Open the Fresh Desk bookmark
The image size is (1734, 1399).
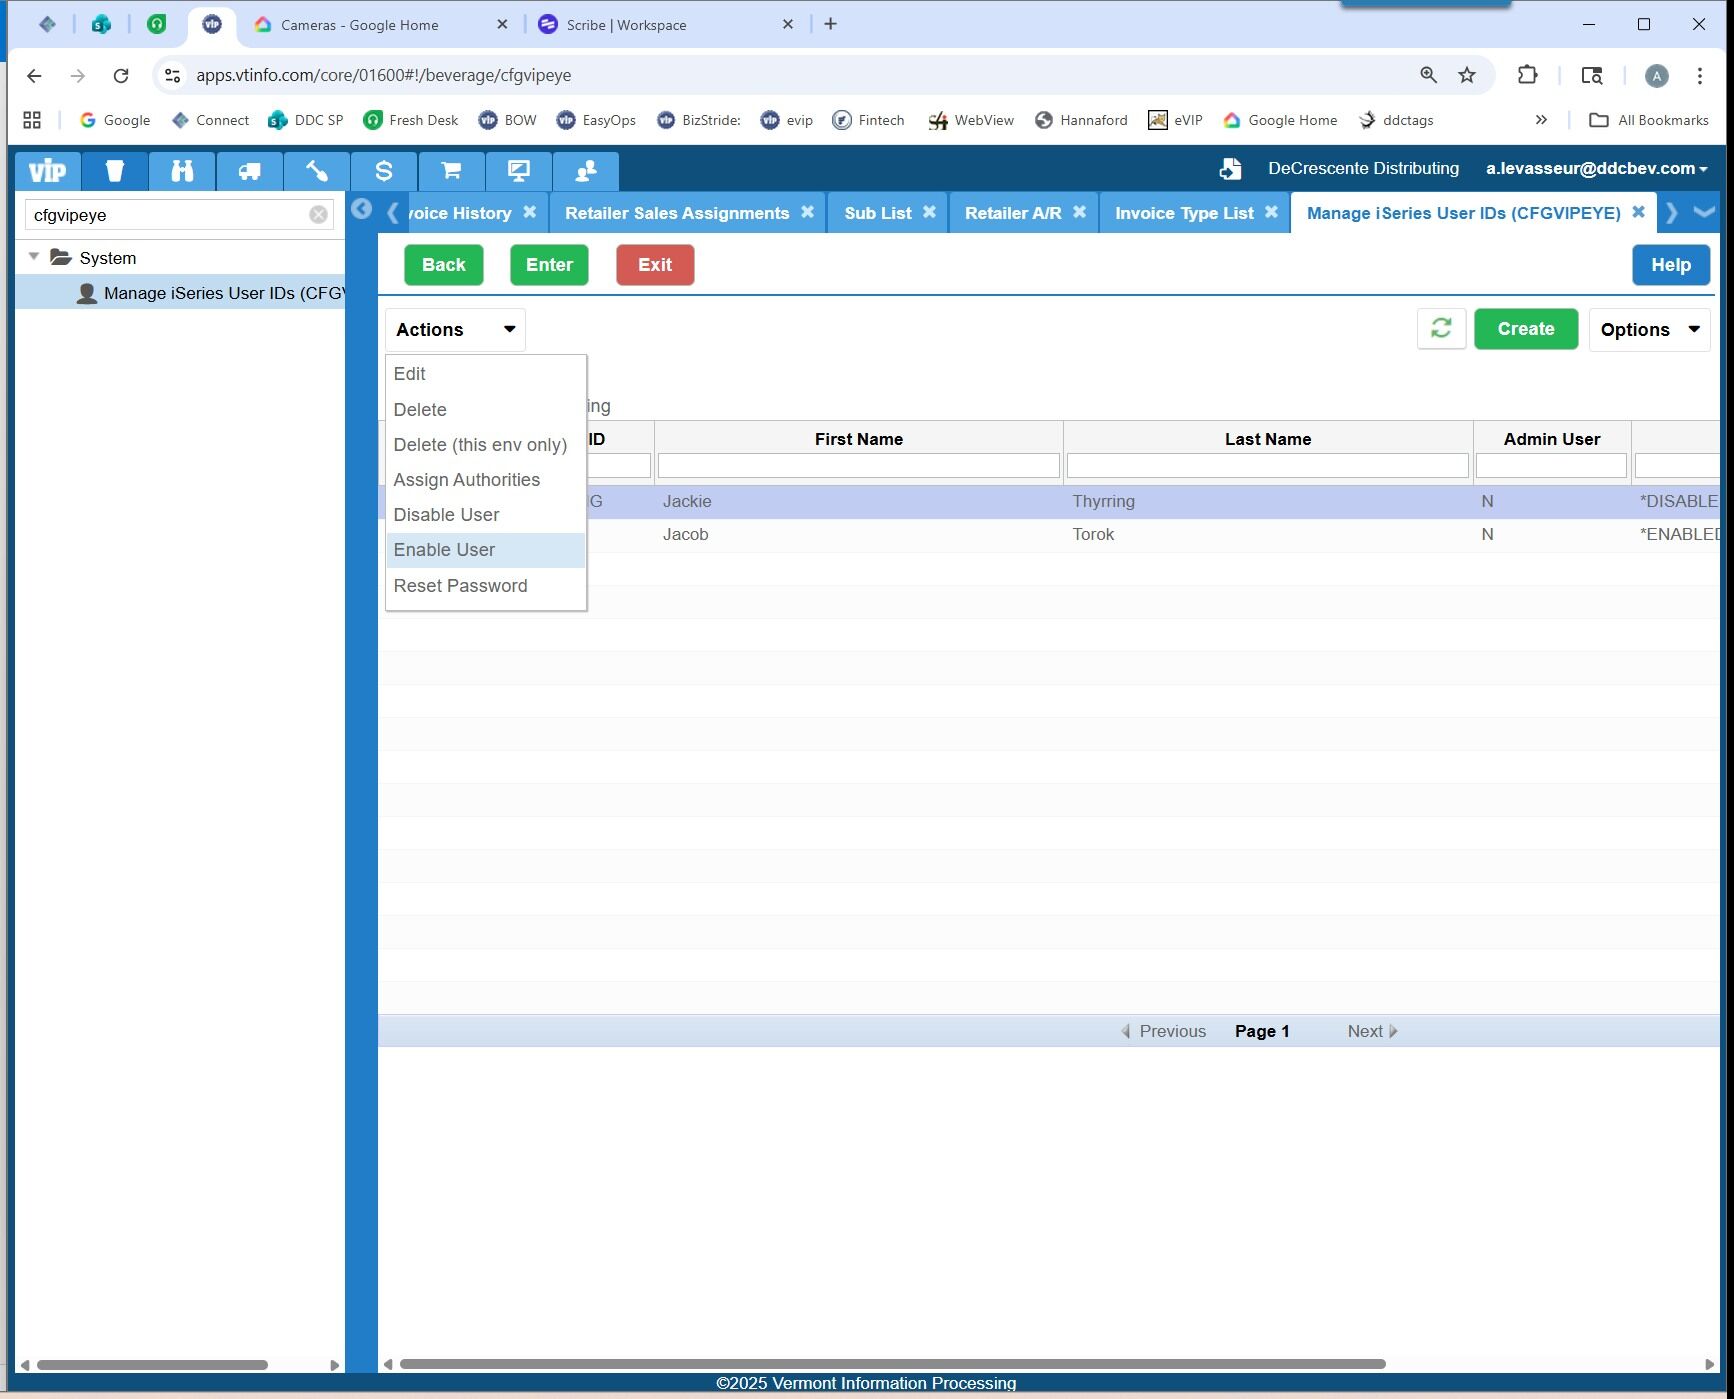point(411,120)
